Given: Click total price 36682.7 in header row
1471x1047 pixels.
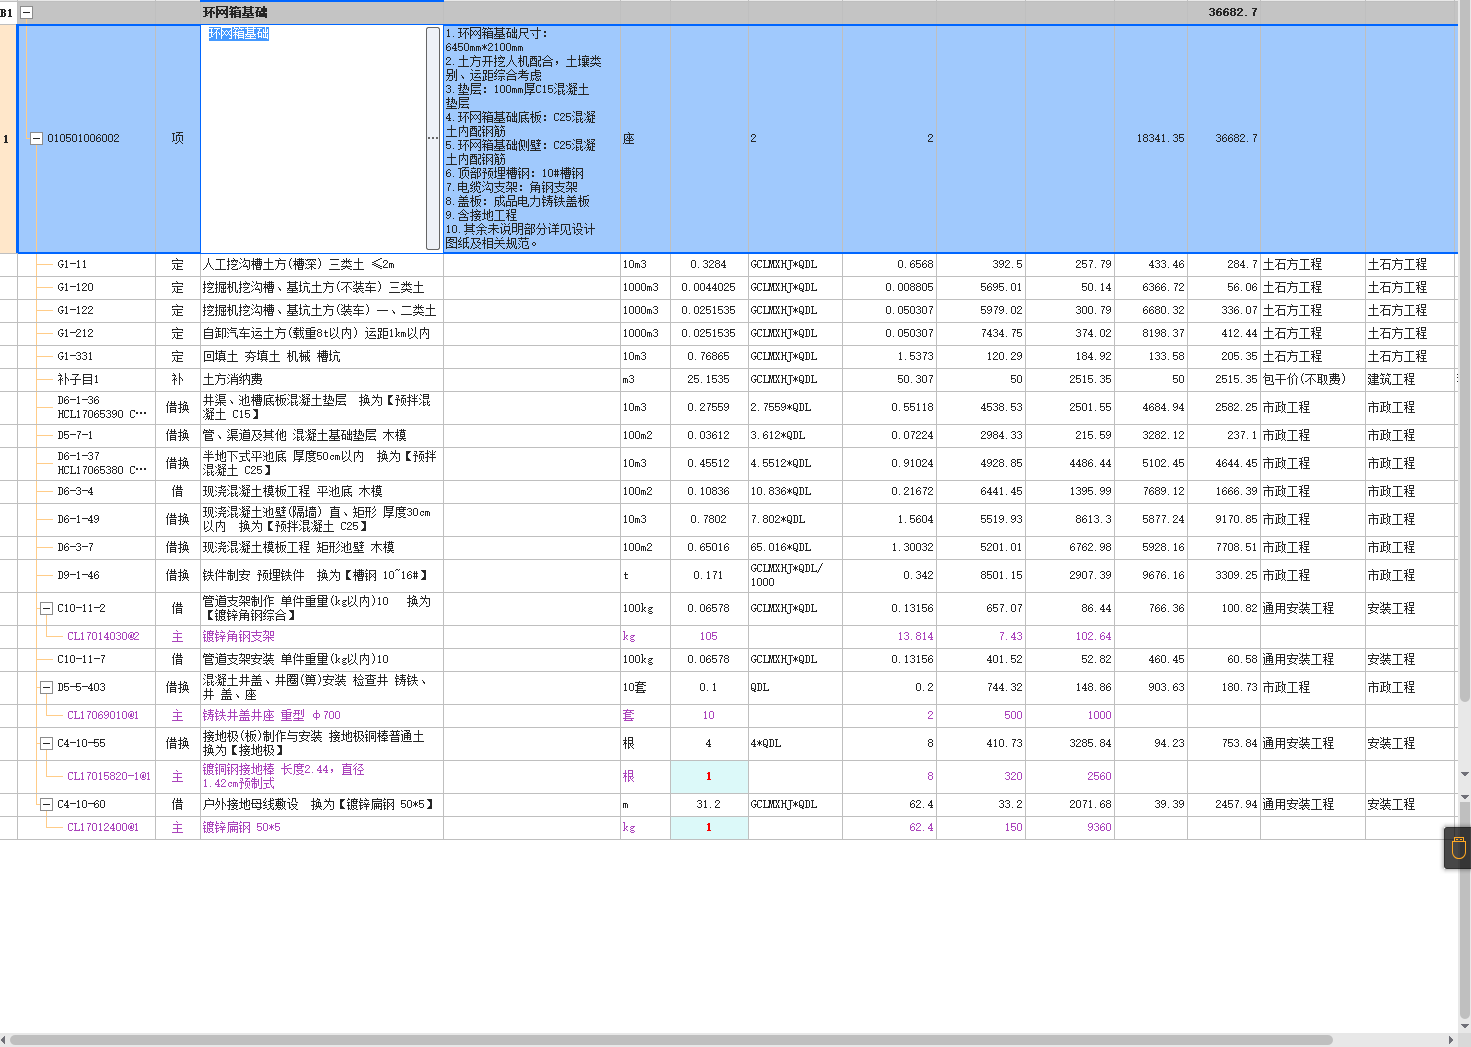Looking at the screenshot, I should 1233,13.
